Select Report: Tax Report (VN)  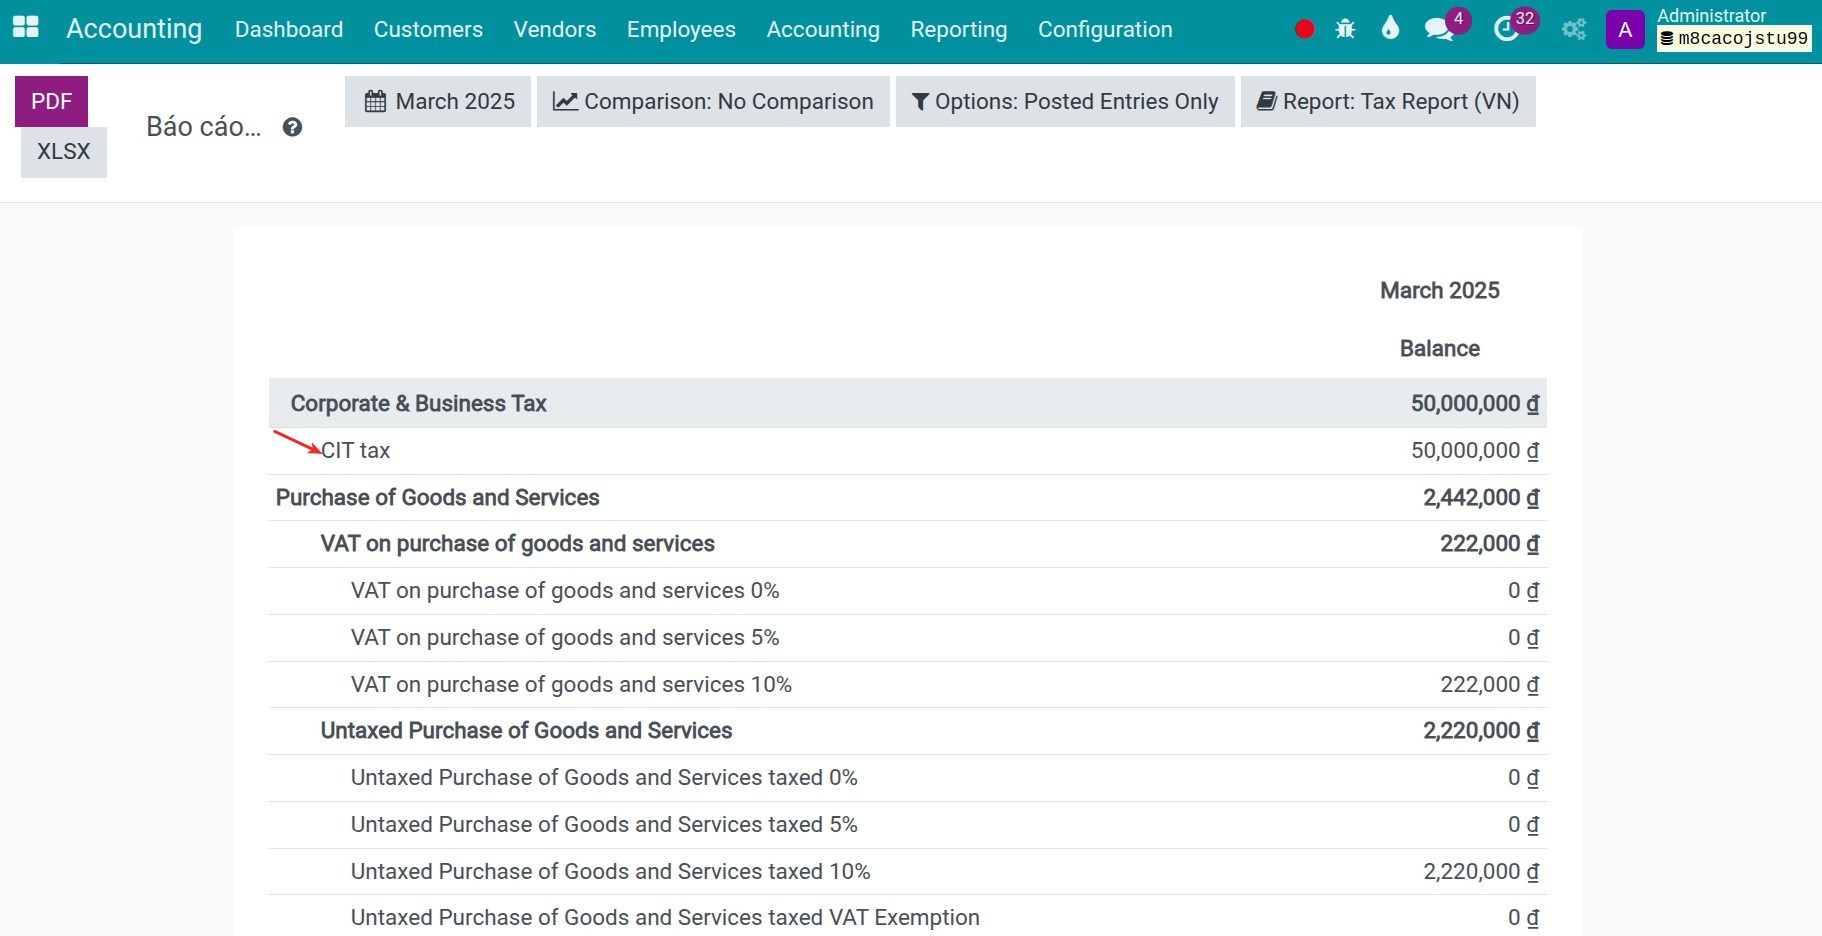[1388, 101]
